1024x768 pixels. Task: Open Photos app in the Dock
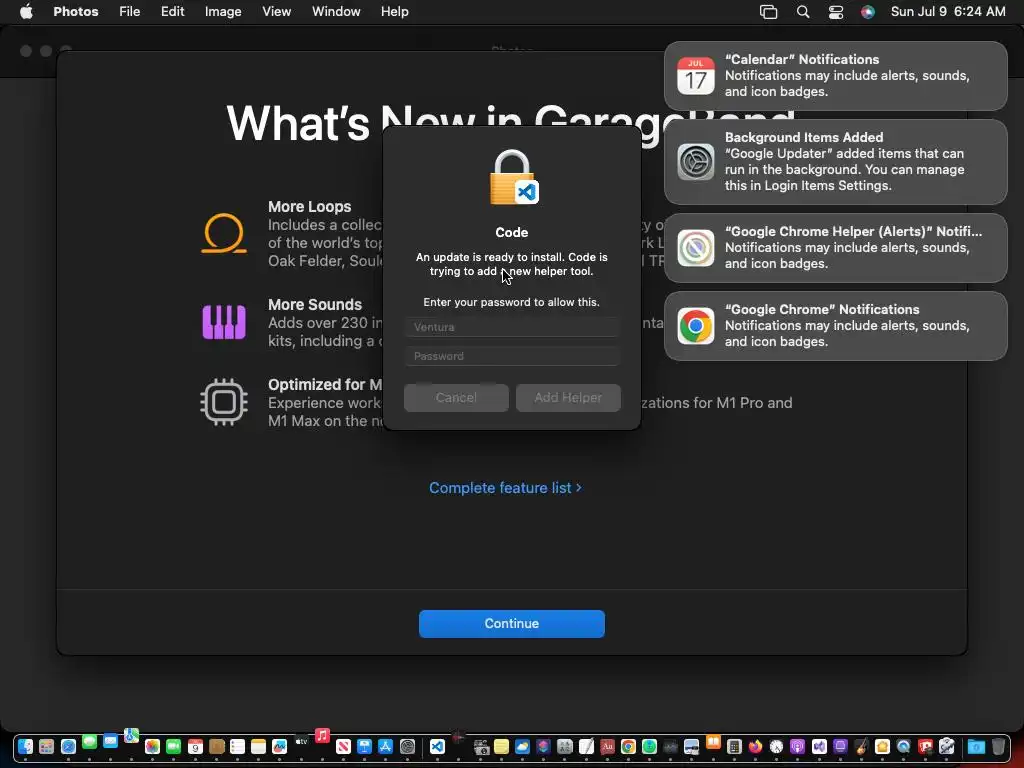(152, 746)
